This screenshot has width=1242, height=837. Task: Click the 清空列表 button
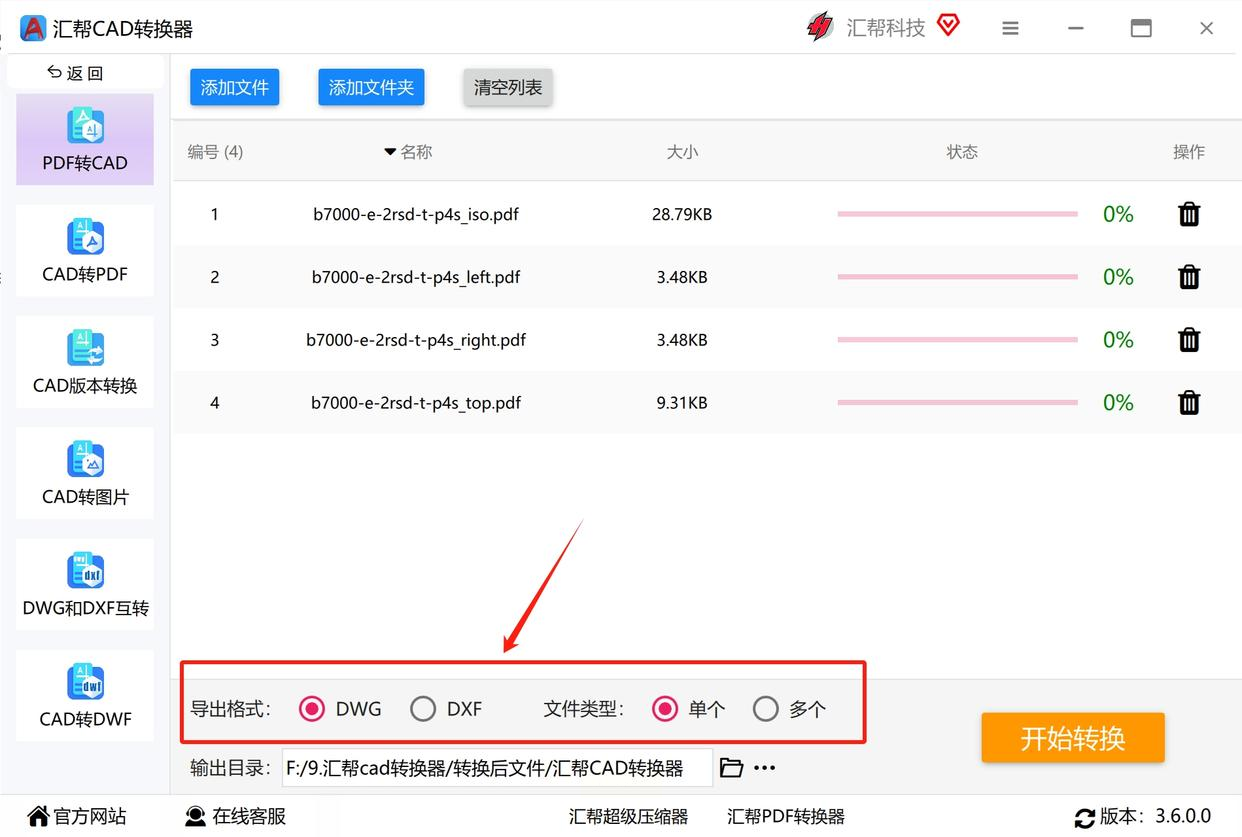click(508, 87)
